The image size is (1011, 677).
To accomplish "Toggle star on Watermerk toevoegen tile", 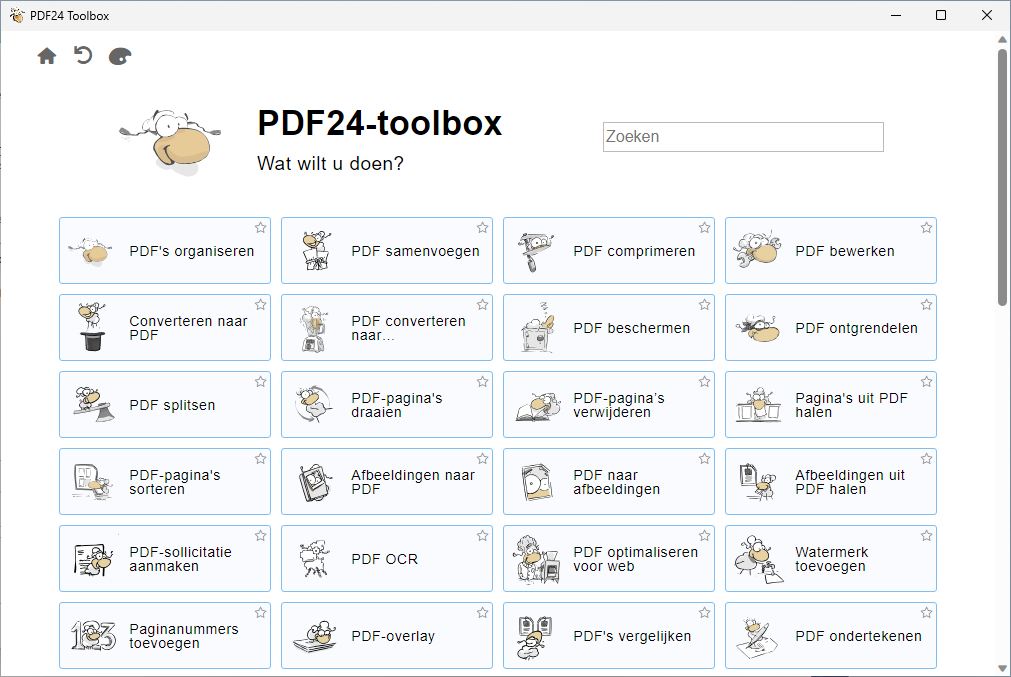I will pyautogui.click(x=927, y=536).
